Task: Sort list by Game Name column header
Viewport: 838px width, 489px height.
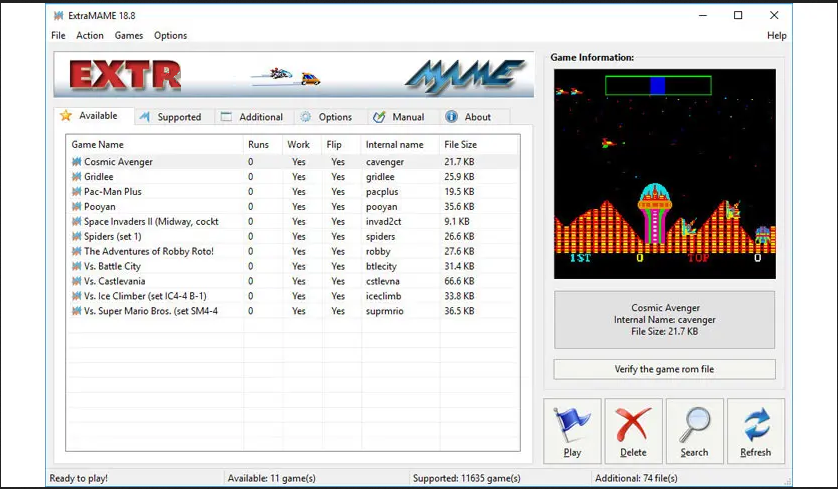Action: pos(98,145)
